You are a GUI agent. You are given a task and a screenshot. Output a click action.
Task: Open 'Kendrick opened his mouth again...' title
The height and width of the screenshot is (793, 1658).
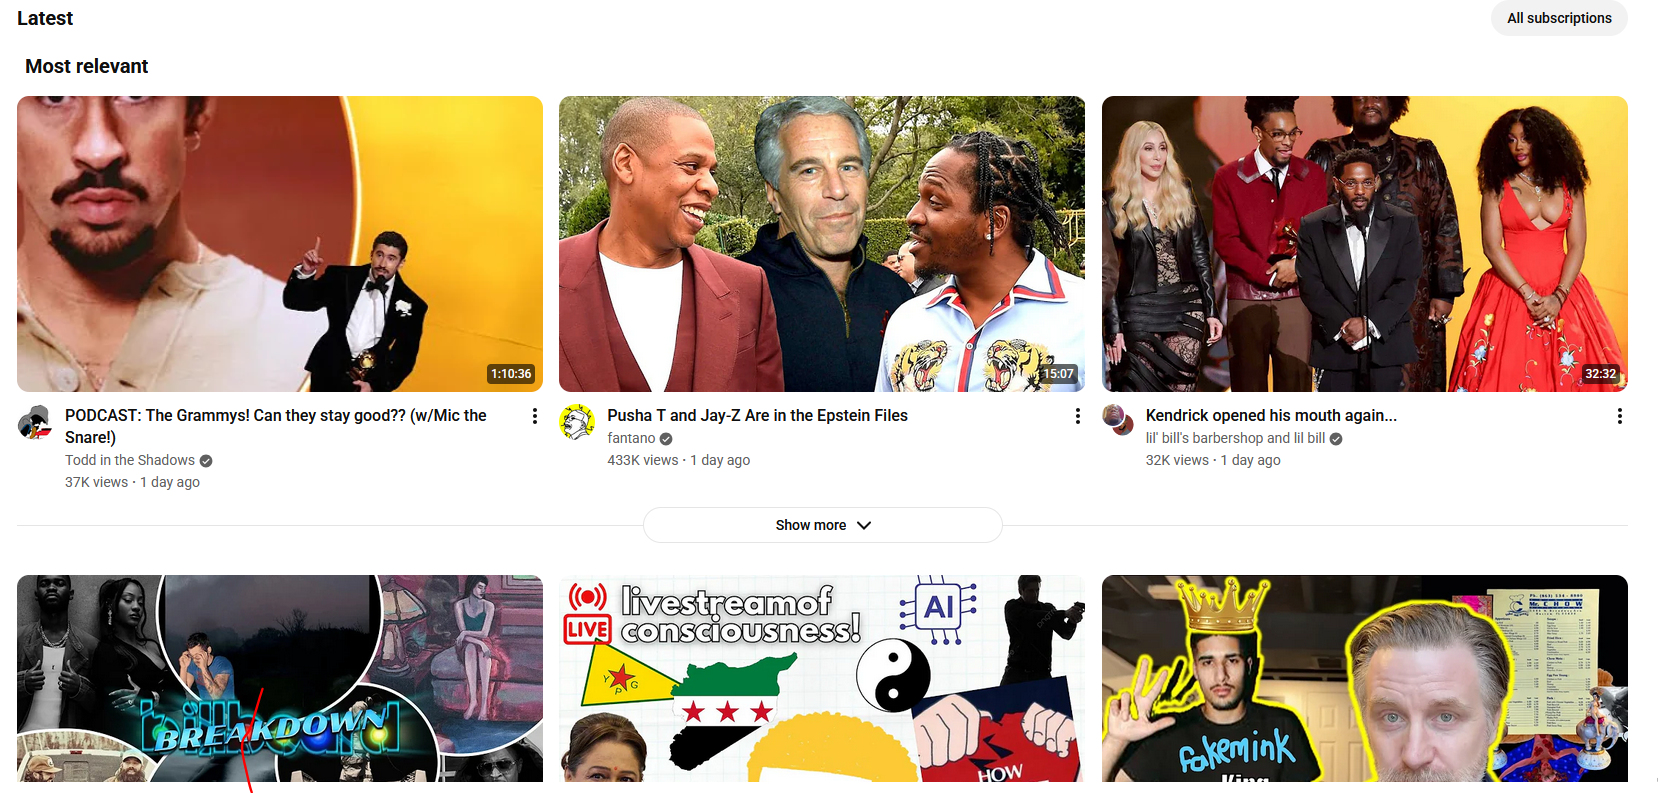point(1270,415)
